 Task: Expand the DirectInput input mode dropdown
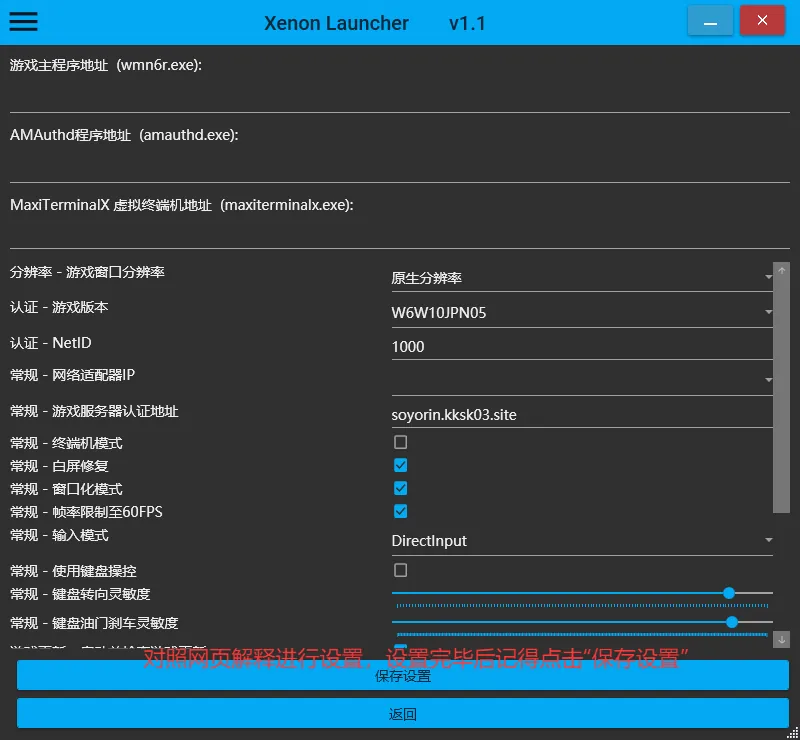point(582,541)
